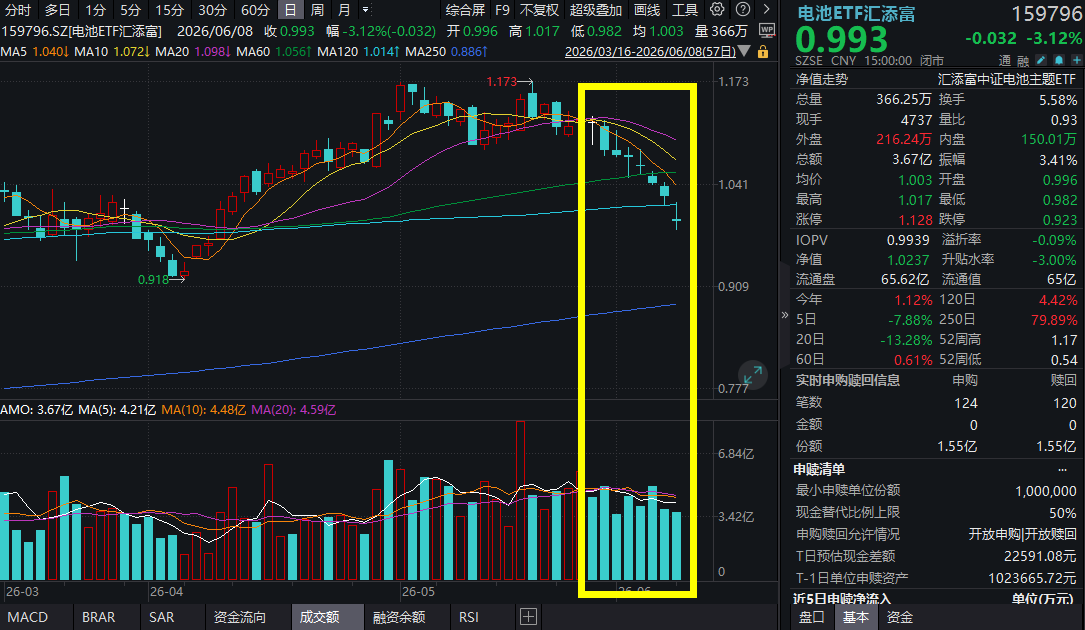
Task: Open the chart settings gear icon
Action: pos(717,10)
